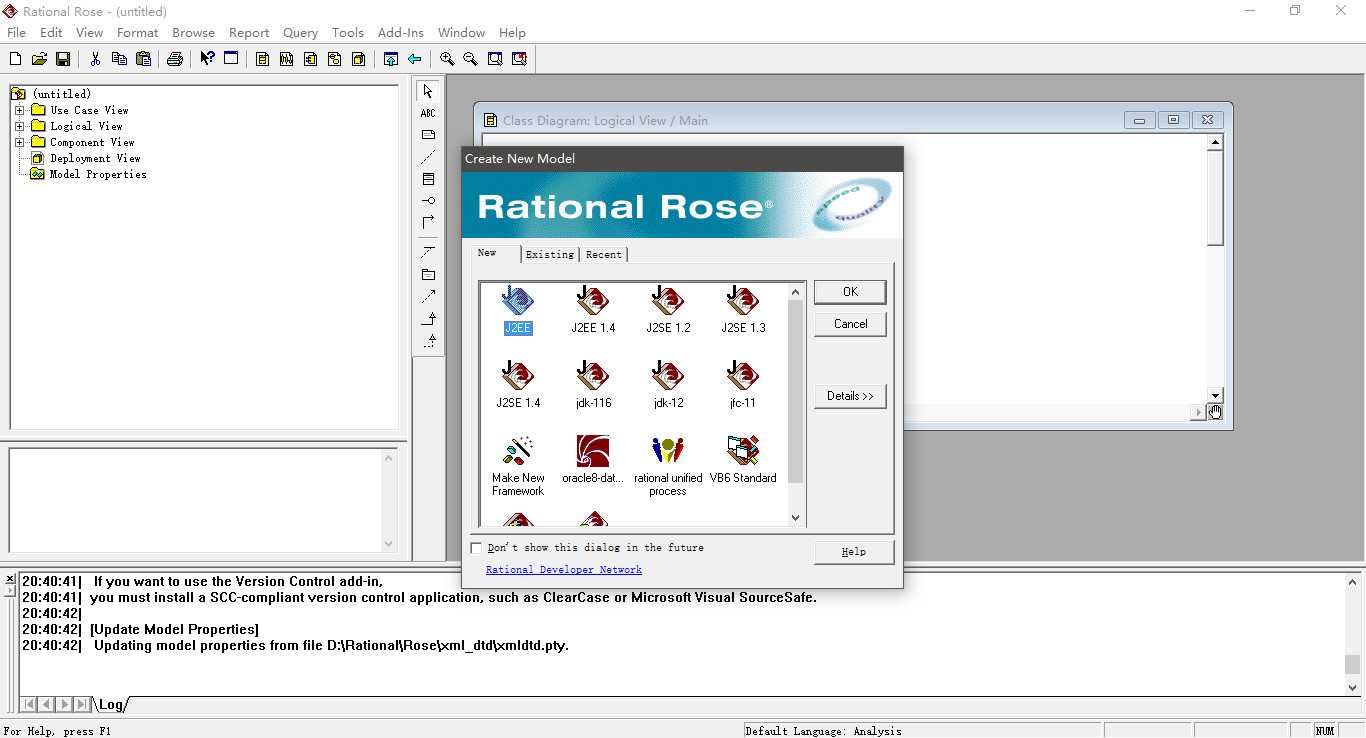Click the Open model folder icon
Viewport: 1366px width, 738px height.
(x=39, y=59)
